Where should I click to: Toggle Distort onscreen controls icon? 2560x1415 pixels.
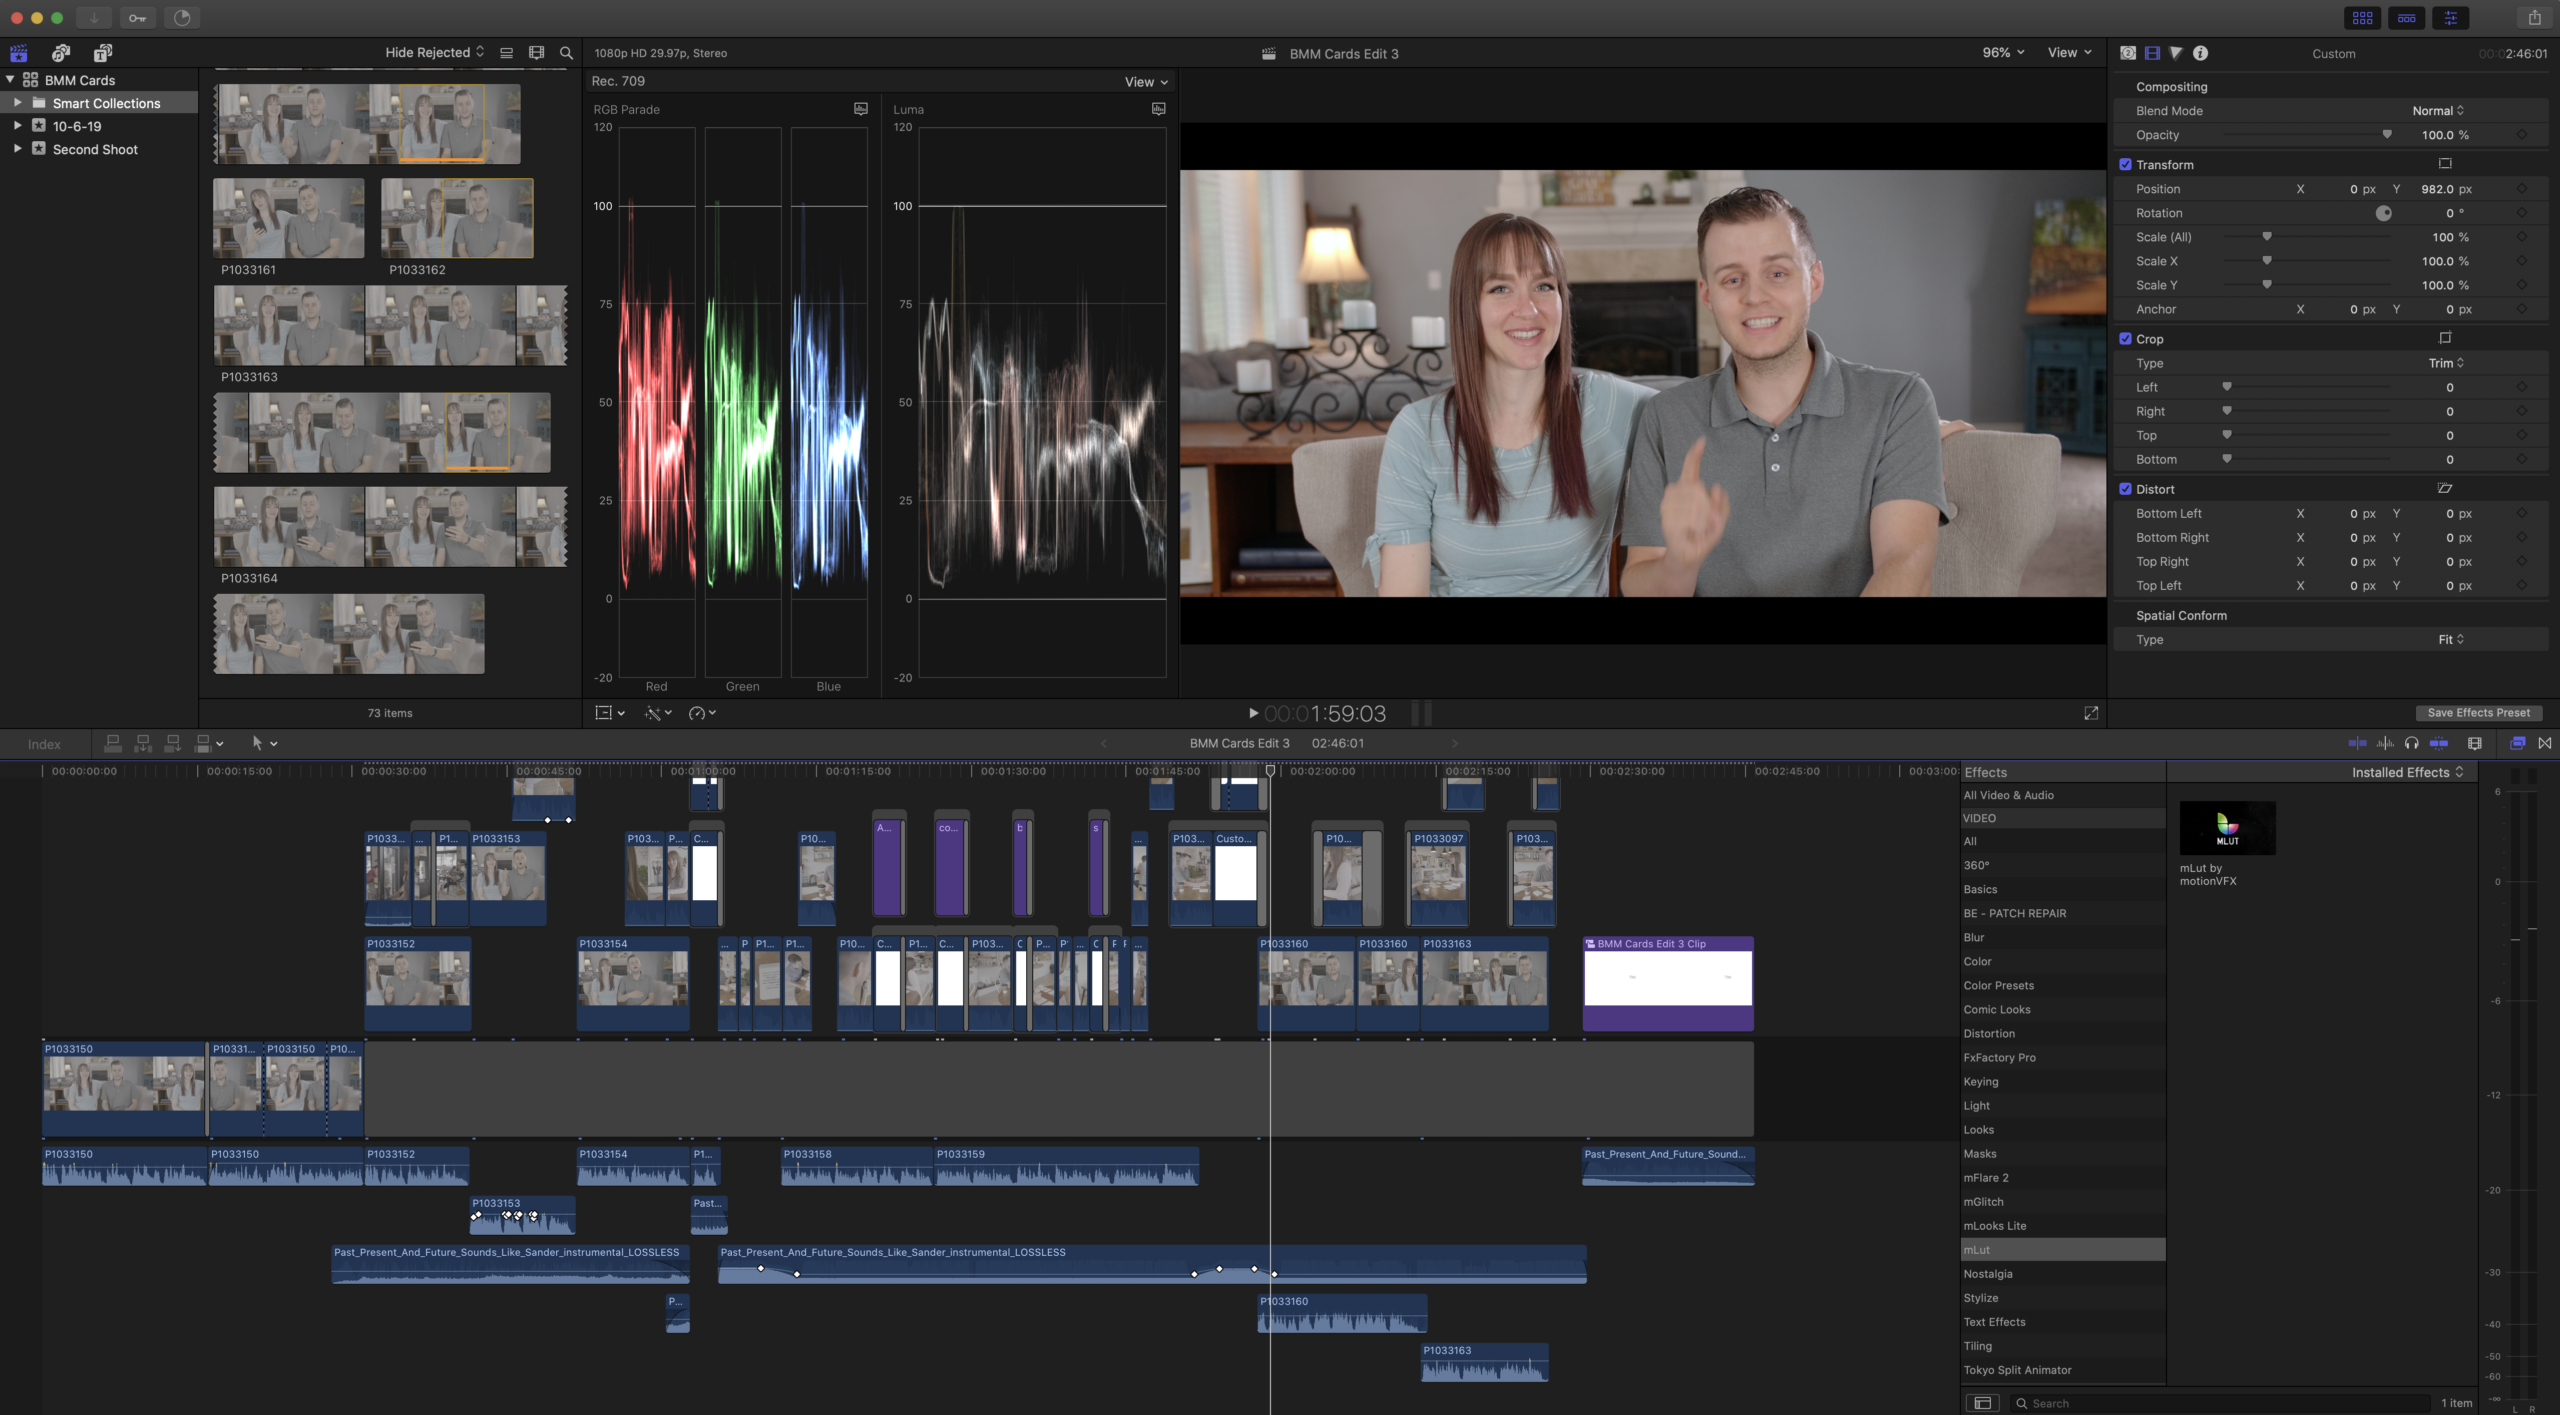click(x=2445, y=488)
